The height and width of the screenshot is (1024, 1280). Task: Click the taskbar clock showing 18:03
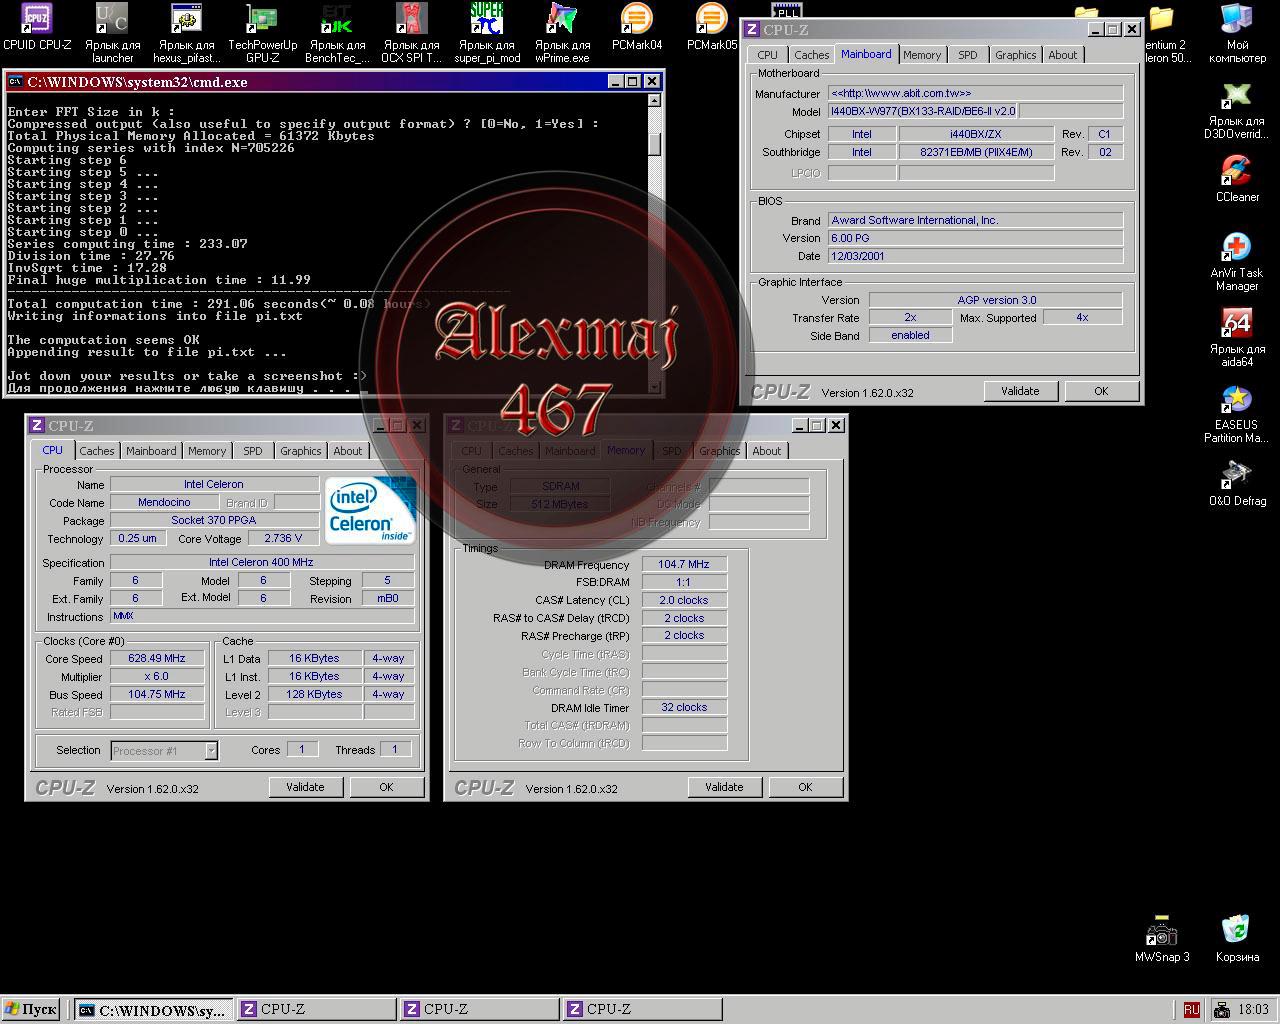[x=1253, y=1010]
